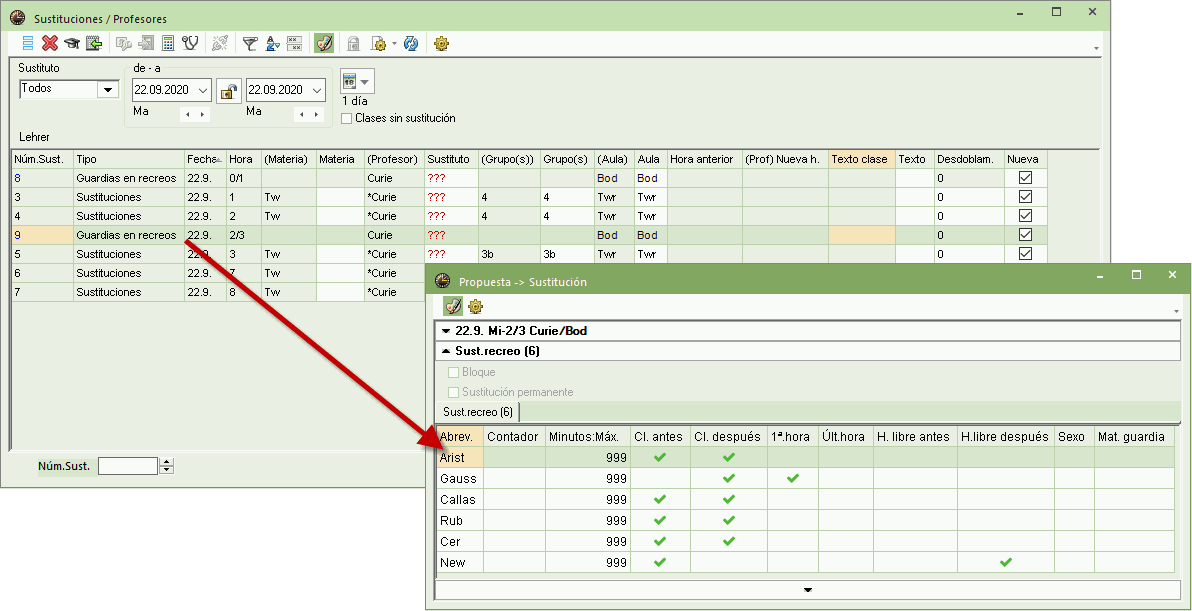
Task: Open the calendar 1 día range dropdown
Action: click(366, 81)
